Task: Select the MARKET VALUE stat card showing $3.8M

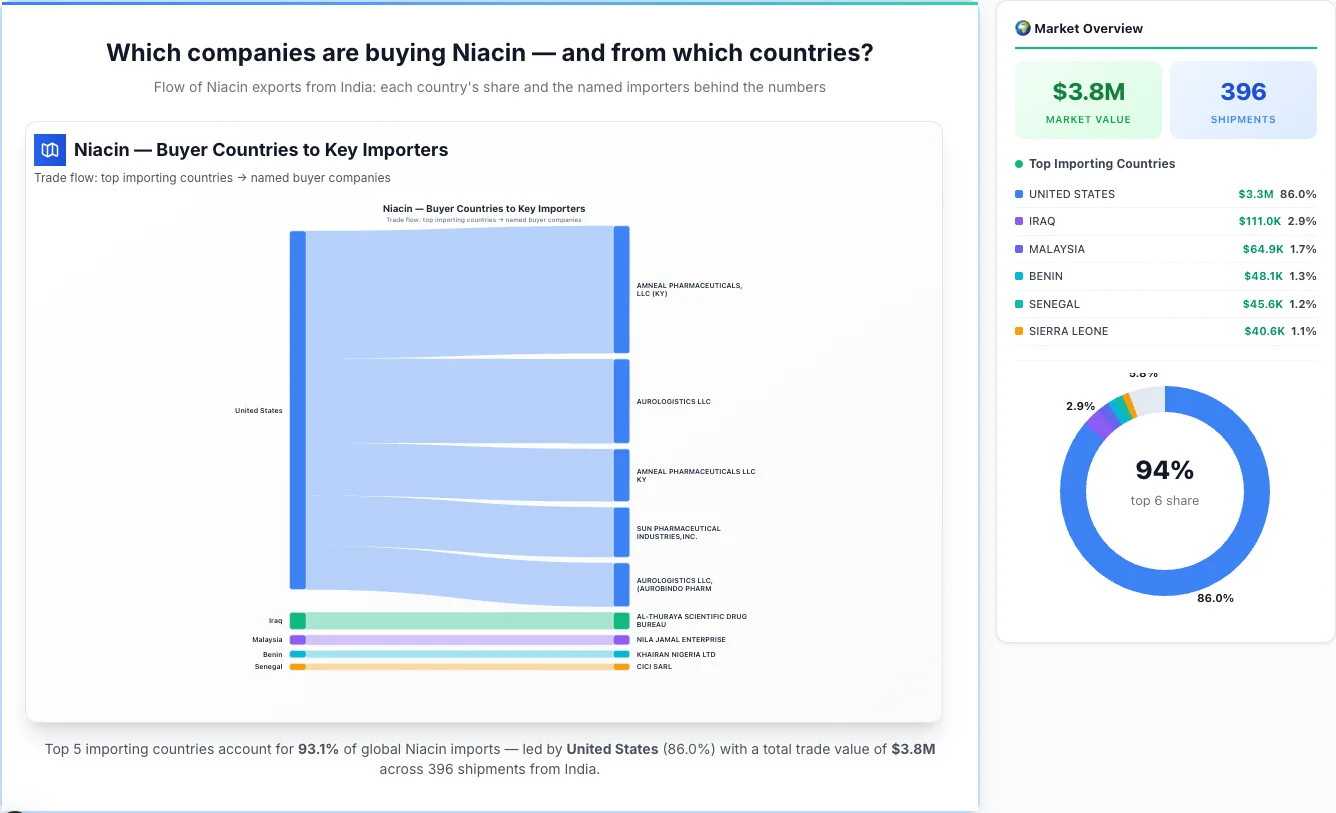Action: point(1088,99)
